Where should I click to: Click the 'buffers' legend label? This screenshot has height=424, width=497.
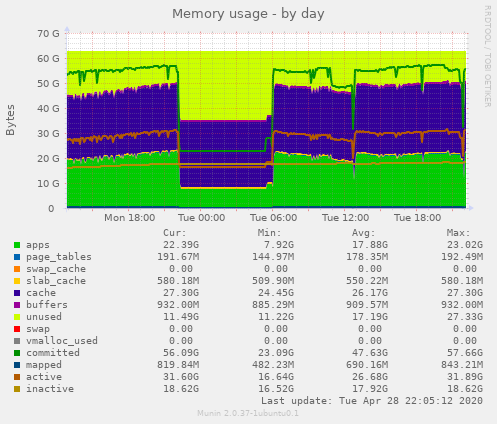(47, 305)
